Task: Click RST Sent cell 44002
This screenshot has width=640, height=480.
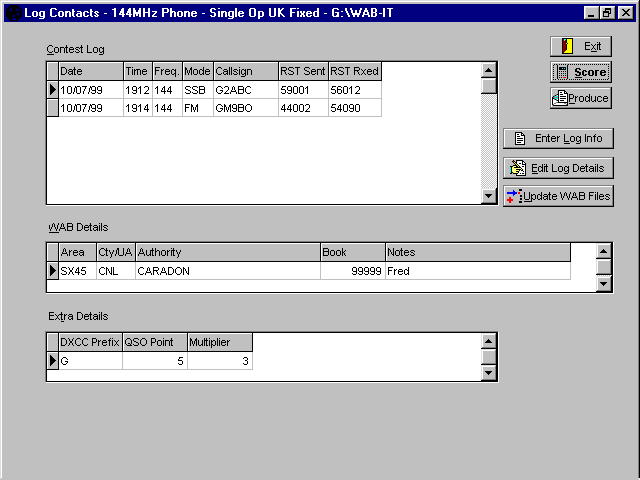Action: click(303, 108)
